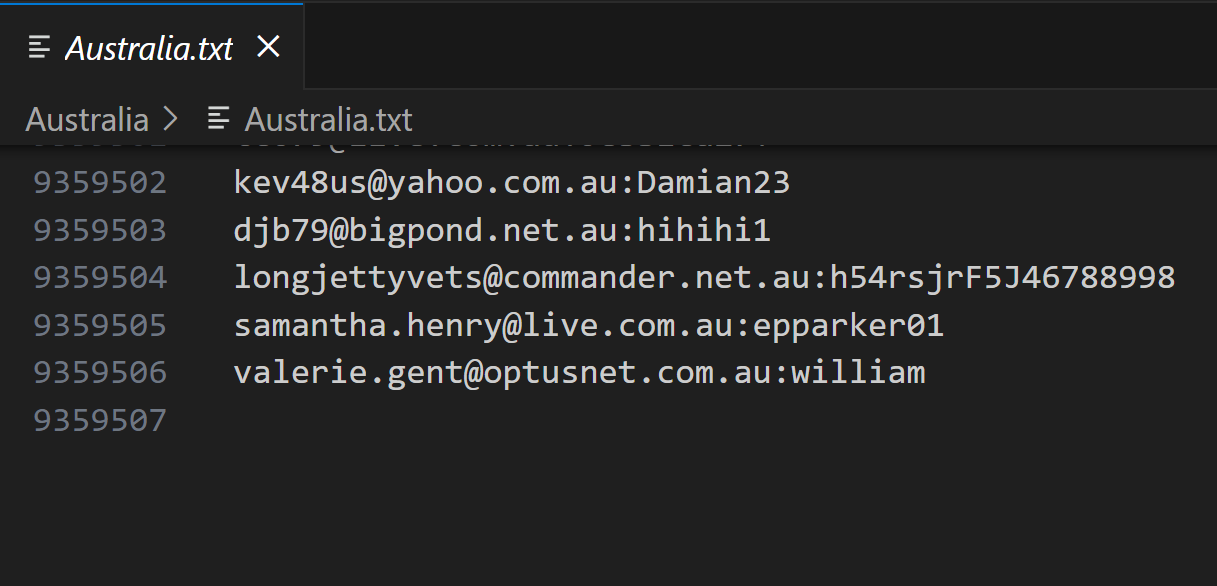
Task: Select gutter line number 9359505
Action: (x=100, y=325)
